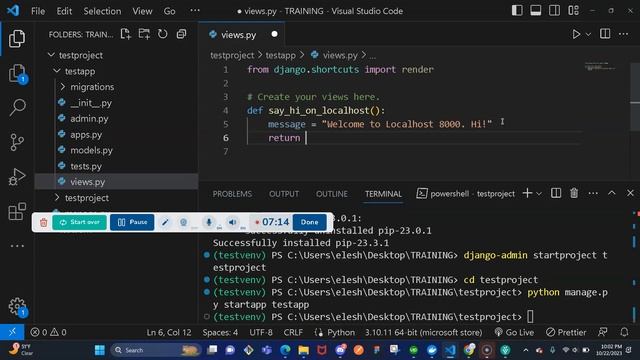Viewport: 640px width, 360px height.
Task: Open the Source Control view
Action: tap(17, 142)
